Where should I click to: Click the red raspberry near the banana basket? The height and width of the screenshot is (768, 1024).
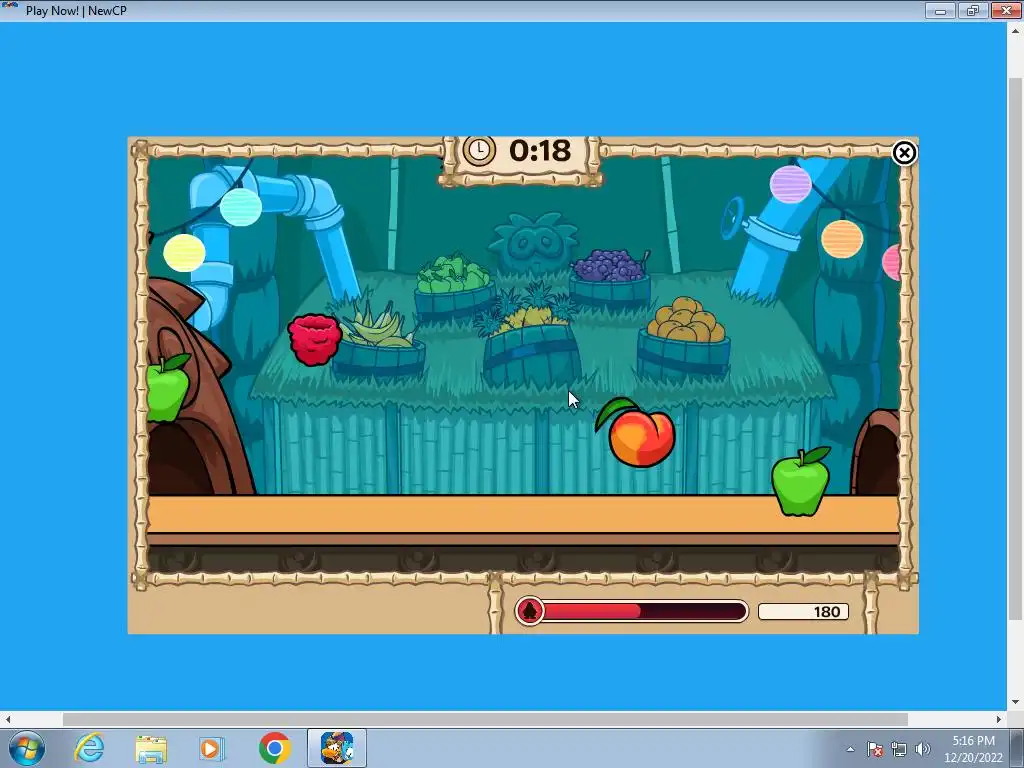coord(315,340)
